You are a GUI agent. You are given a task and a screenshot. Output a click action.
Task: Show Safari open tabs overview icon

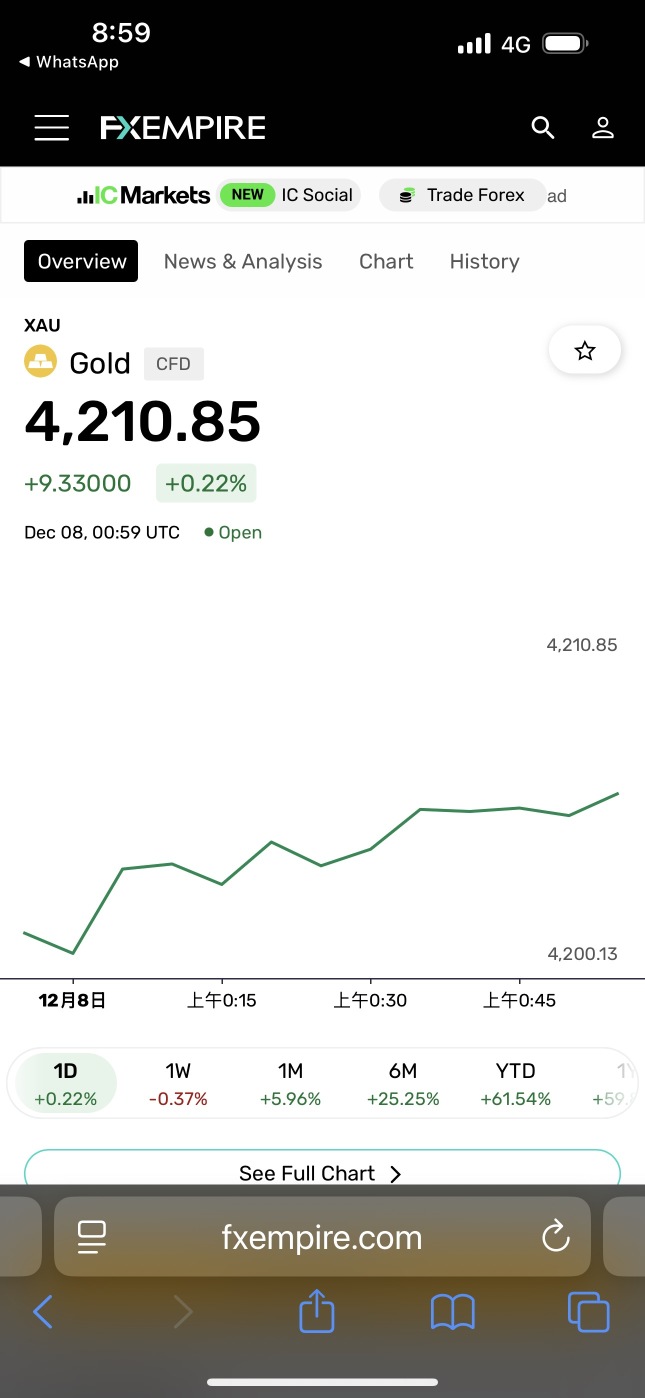click(x=588, y=1312)
